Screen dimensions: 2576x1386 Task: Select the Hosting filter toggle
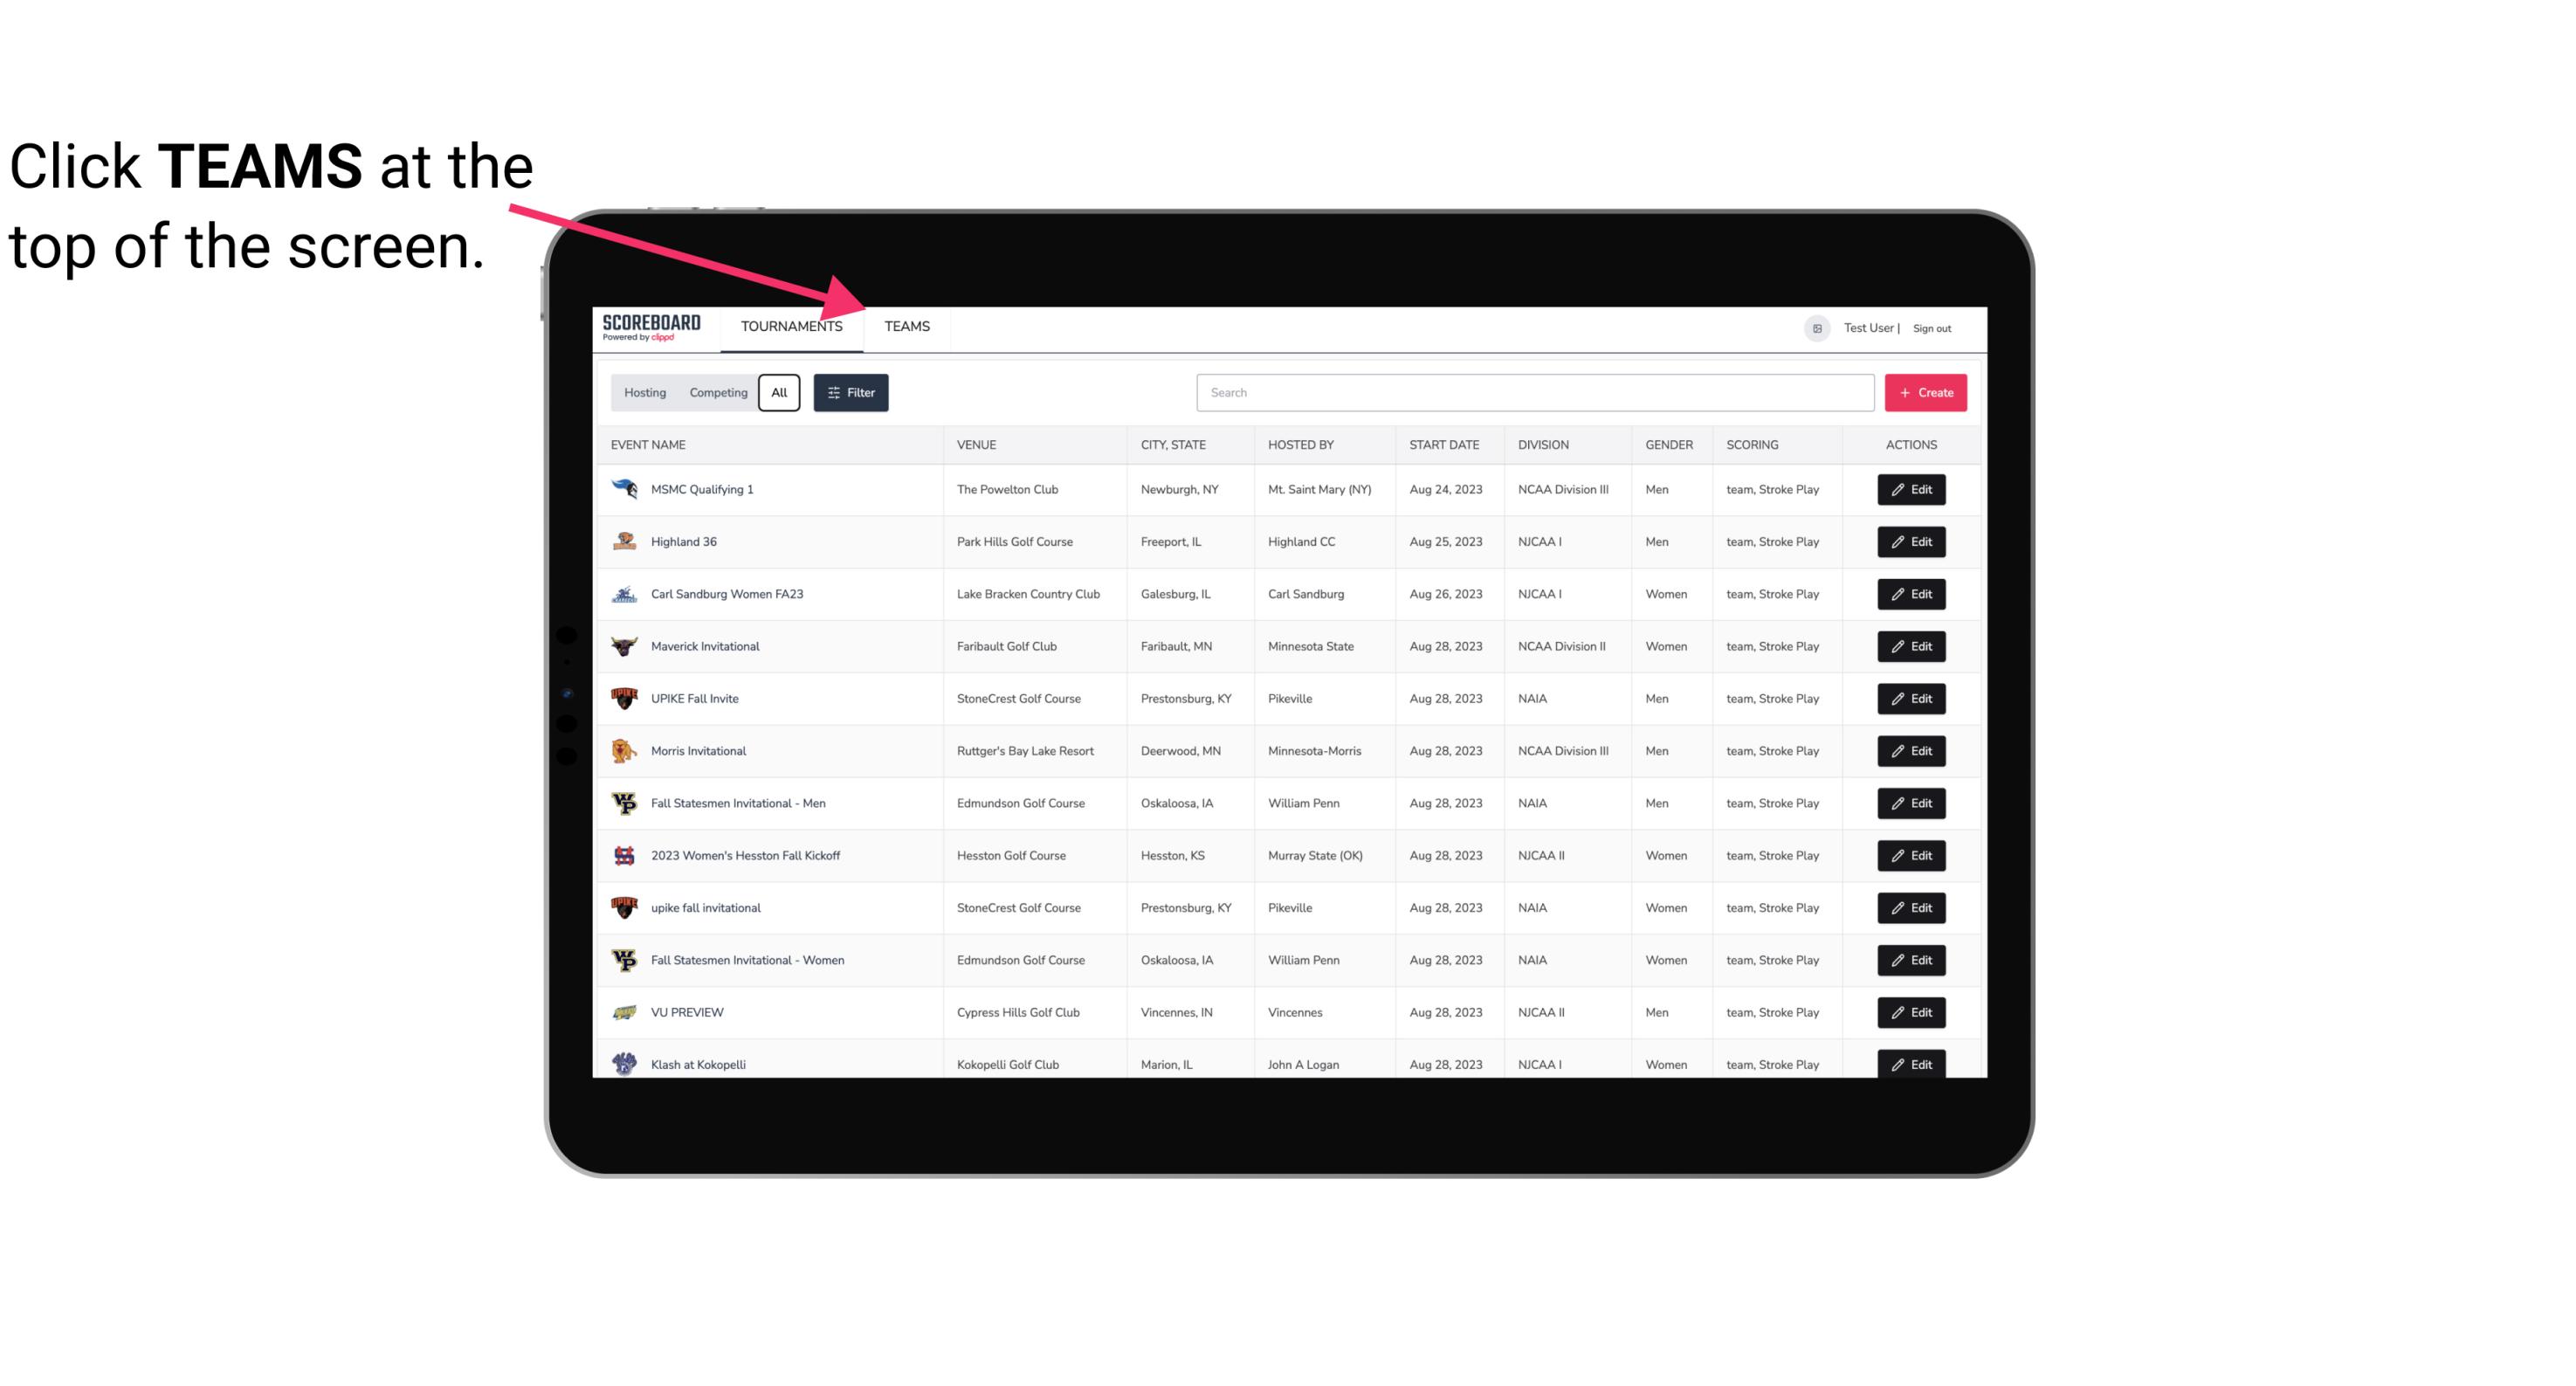point(644,393)
